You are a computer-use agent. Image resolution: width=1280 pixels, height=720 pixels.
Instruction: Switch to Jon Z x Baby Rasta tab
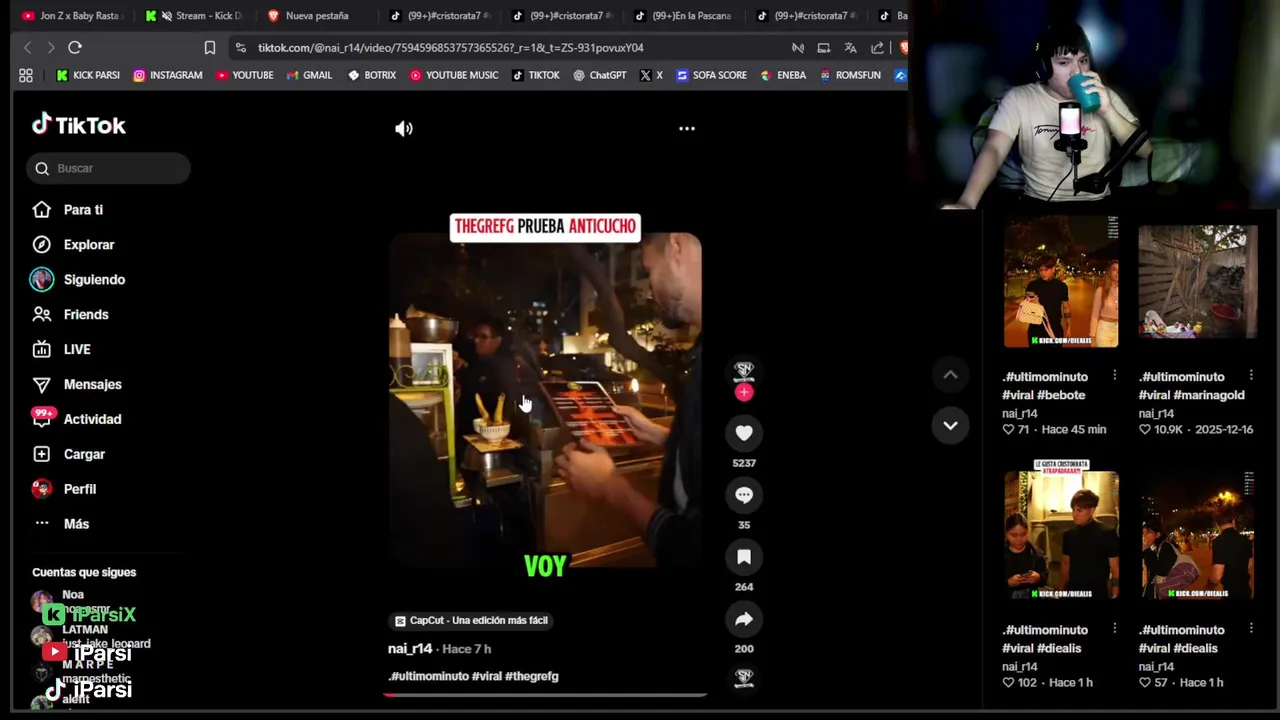point(74,15)
